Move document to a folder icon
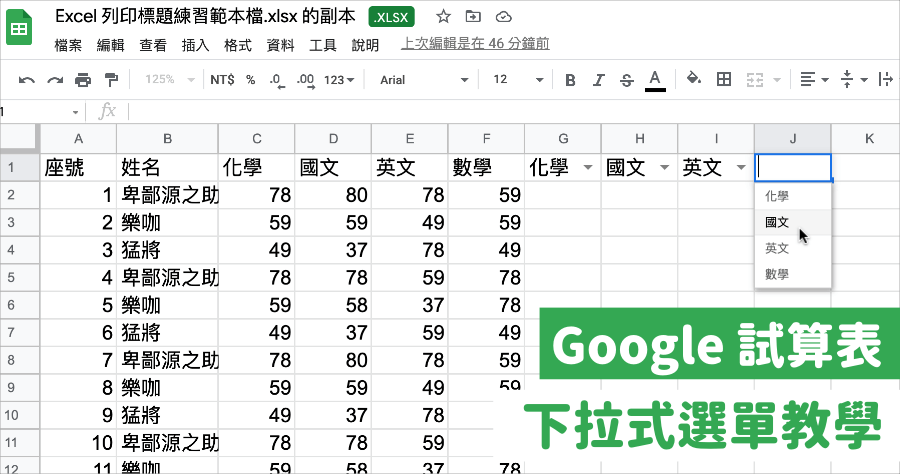This screenshot has height=474, width=900. [x=473, y=17]
